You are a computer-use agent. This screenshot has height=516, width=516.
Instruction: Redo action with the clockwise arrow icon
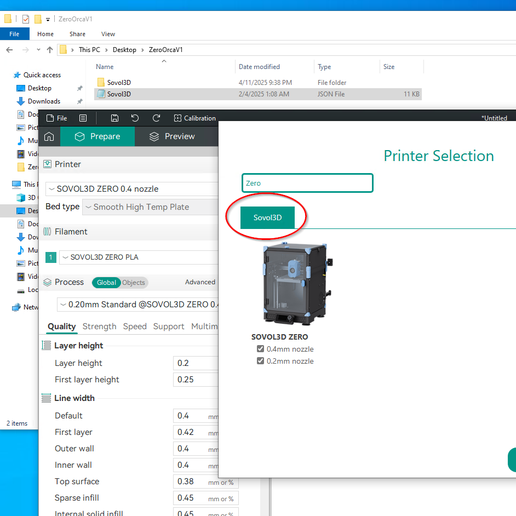coord(156,118)
